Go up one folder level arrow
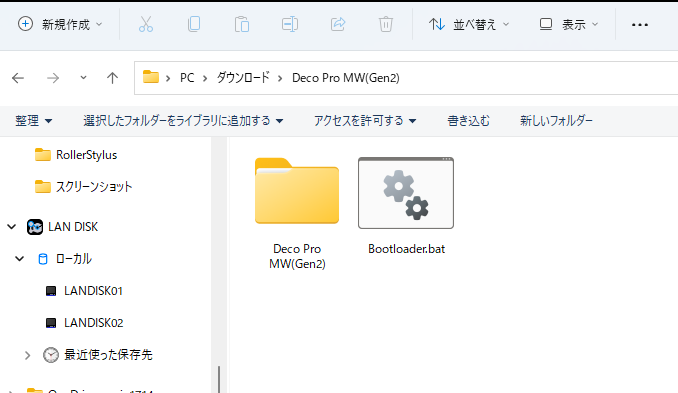Screen dimensions: 678x393 click(x=112, y=78)
